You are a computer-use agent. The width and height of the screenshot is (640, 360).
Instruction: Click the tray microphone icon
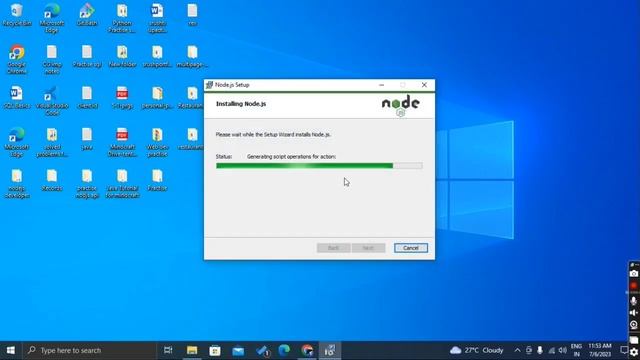coord(540,350)
